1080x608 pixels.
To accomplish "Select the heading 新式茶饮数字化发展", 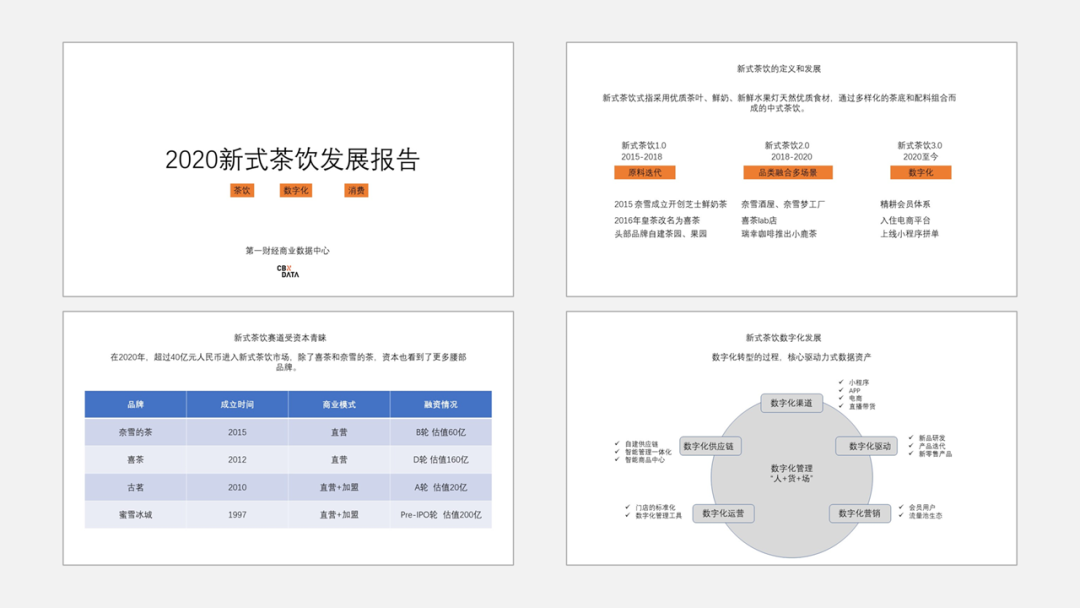I will [x=783, y=337].
